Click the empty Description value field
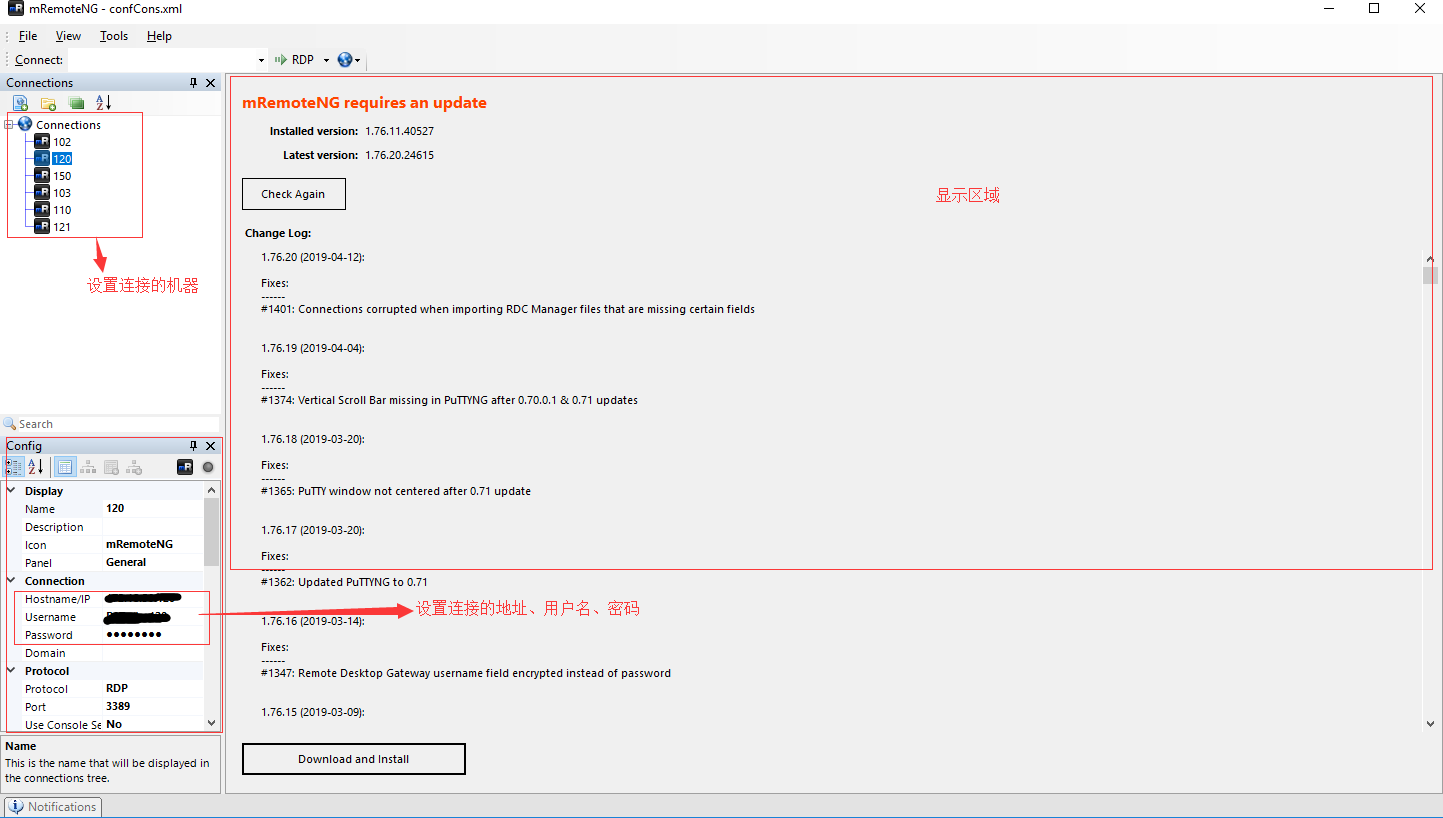Screen dimensions: 1443x818 point(153,527)
